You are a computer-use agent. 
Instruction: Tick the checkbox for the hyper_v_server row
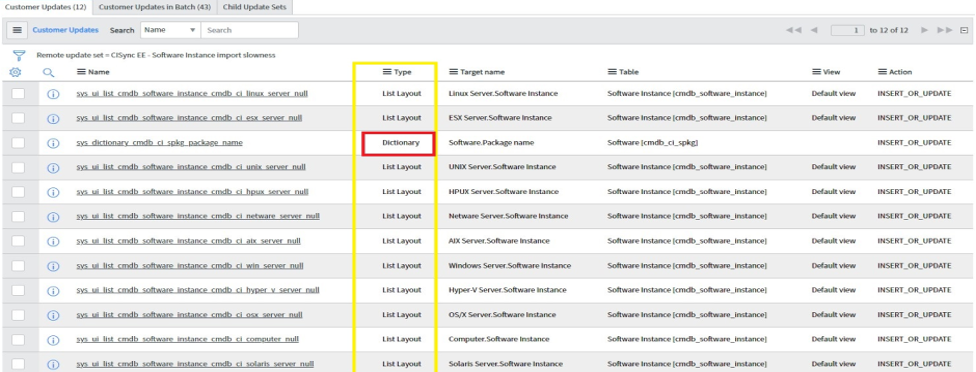click(18, 290)
